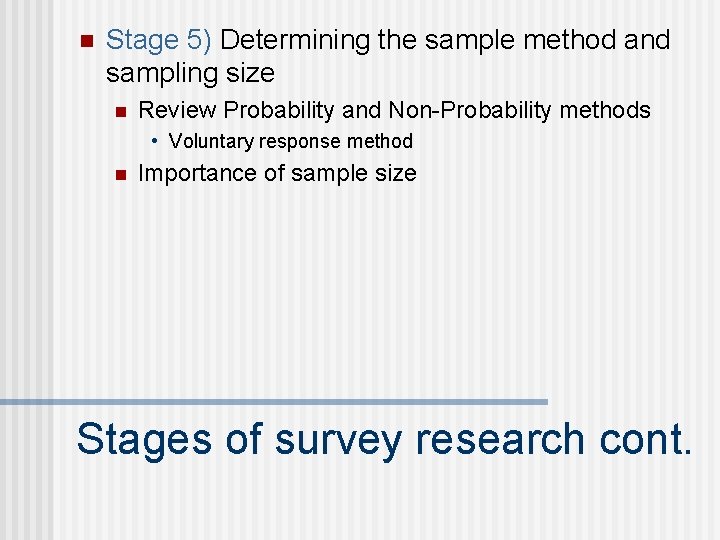Select the "Voluntary response method" line
This screenshot has height=540, width=720.
point(290,141)
